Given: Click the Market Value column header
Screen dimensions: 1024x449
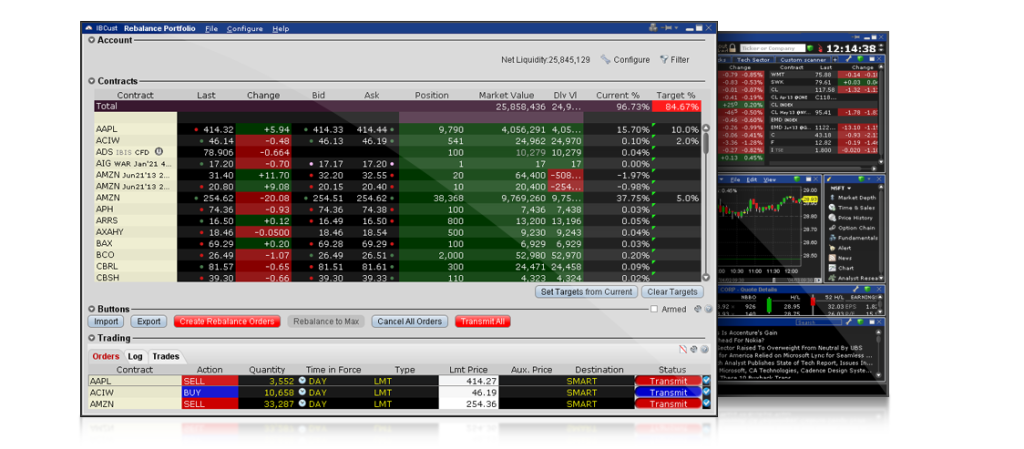Looking at the screenshot, I should [x=505, y=95].
